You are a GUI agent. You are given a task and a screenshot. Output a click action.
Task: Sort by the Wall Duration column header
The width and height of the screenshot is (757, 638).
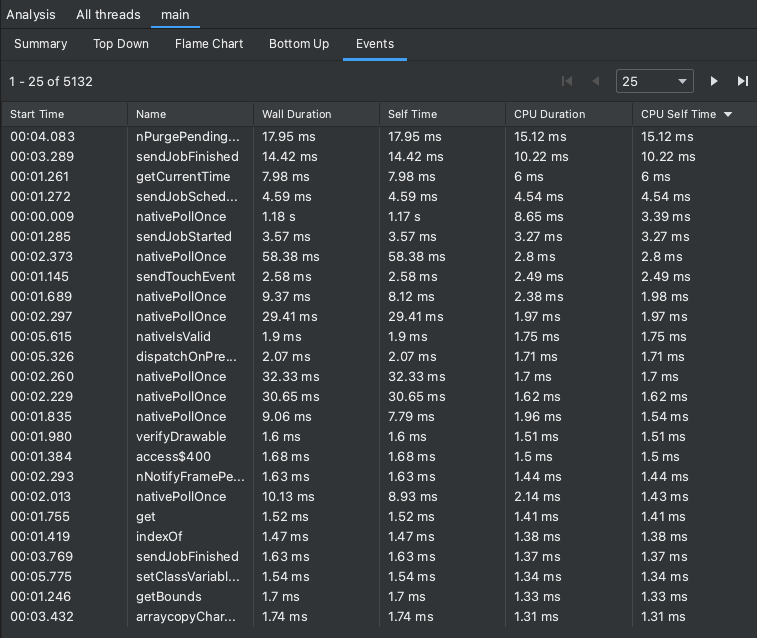[296, 114]
